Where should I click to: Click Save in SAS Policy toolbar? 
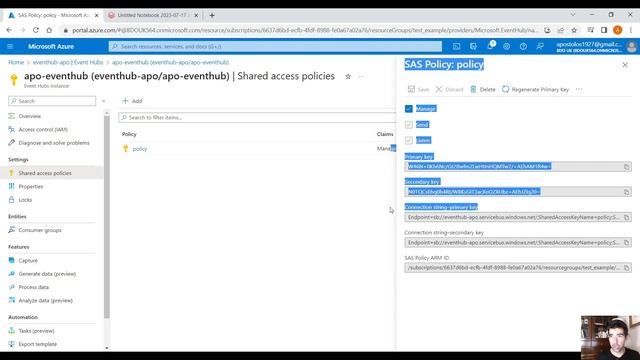coord(418,89)
